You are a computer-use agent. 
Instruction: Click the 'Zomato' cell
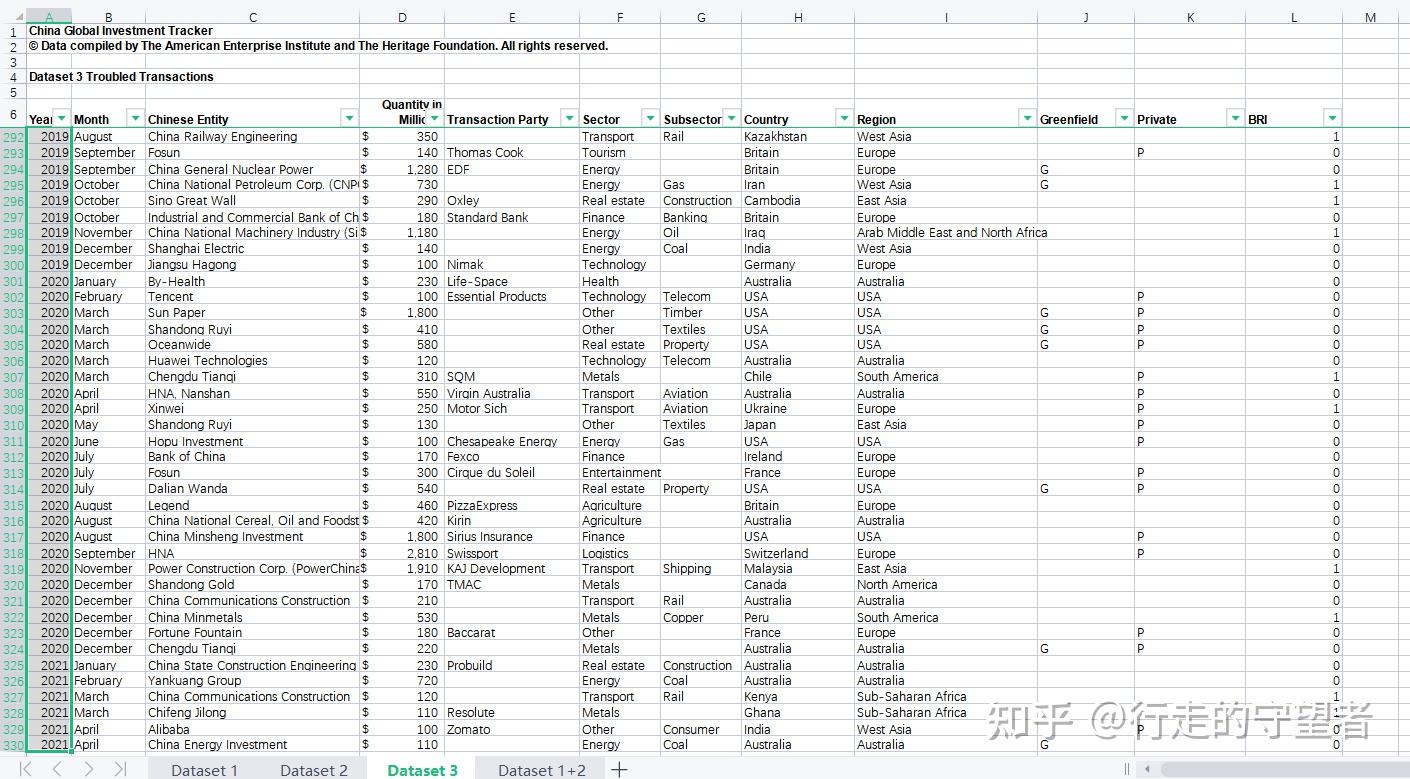[x=512, y=729]
